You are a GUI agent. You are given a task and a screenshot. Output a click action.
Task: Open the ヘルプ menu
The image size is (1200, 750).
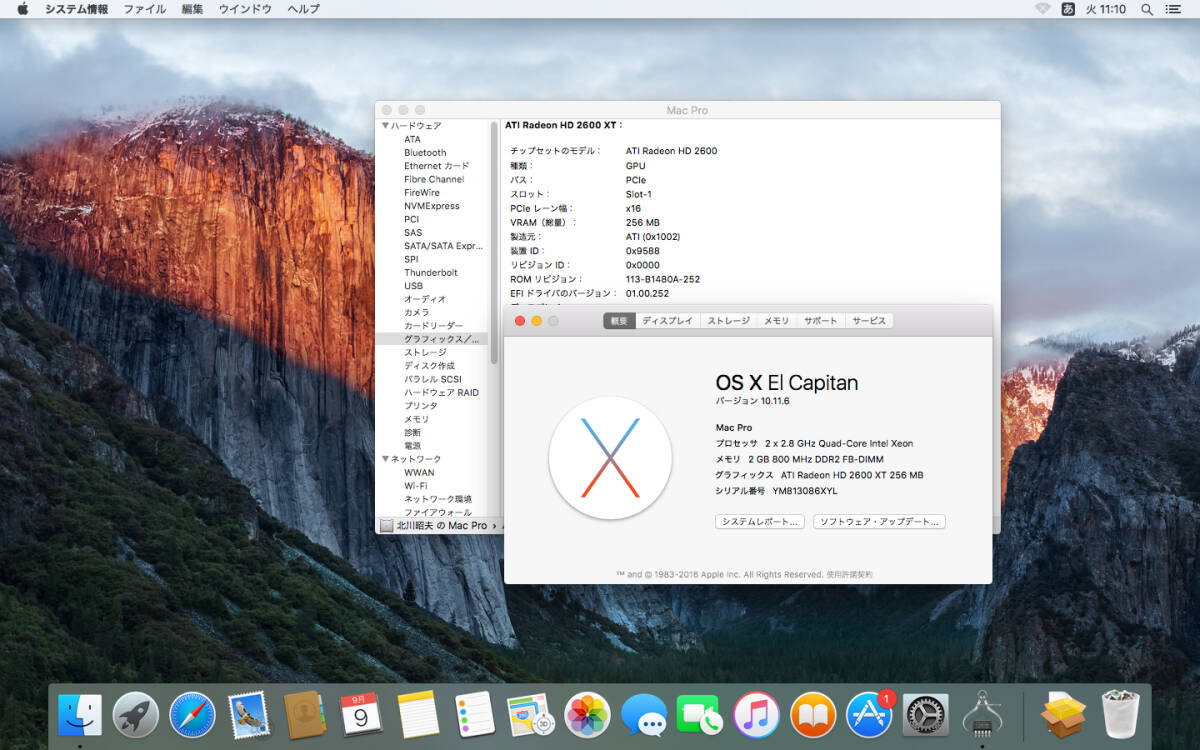pos(303,9)
